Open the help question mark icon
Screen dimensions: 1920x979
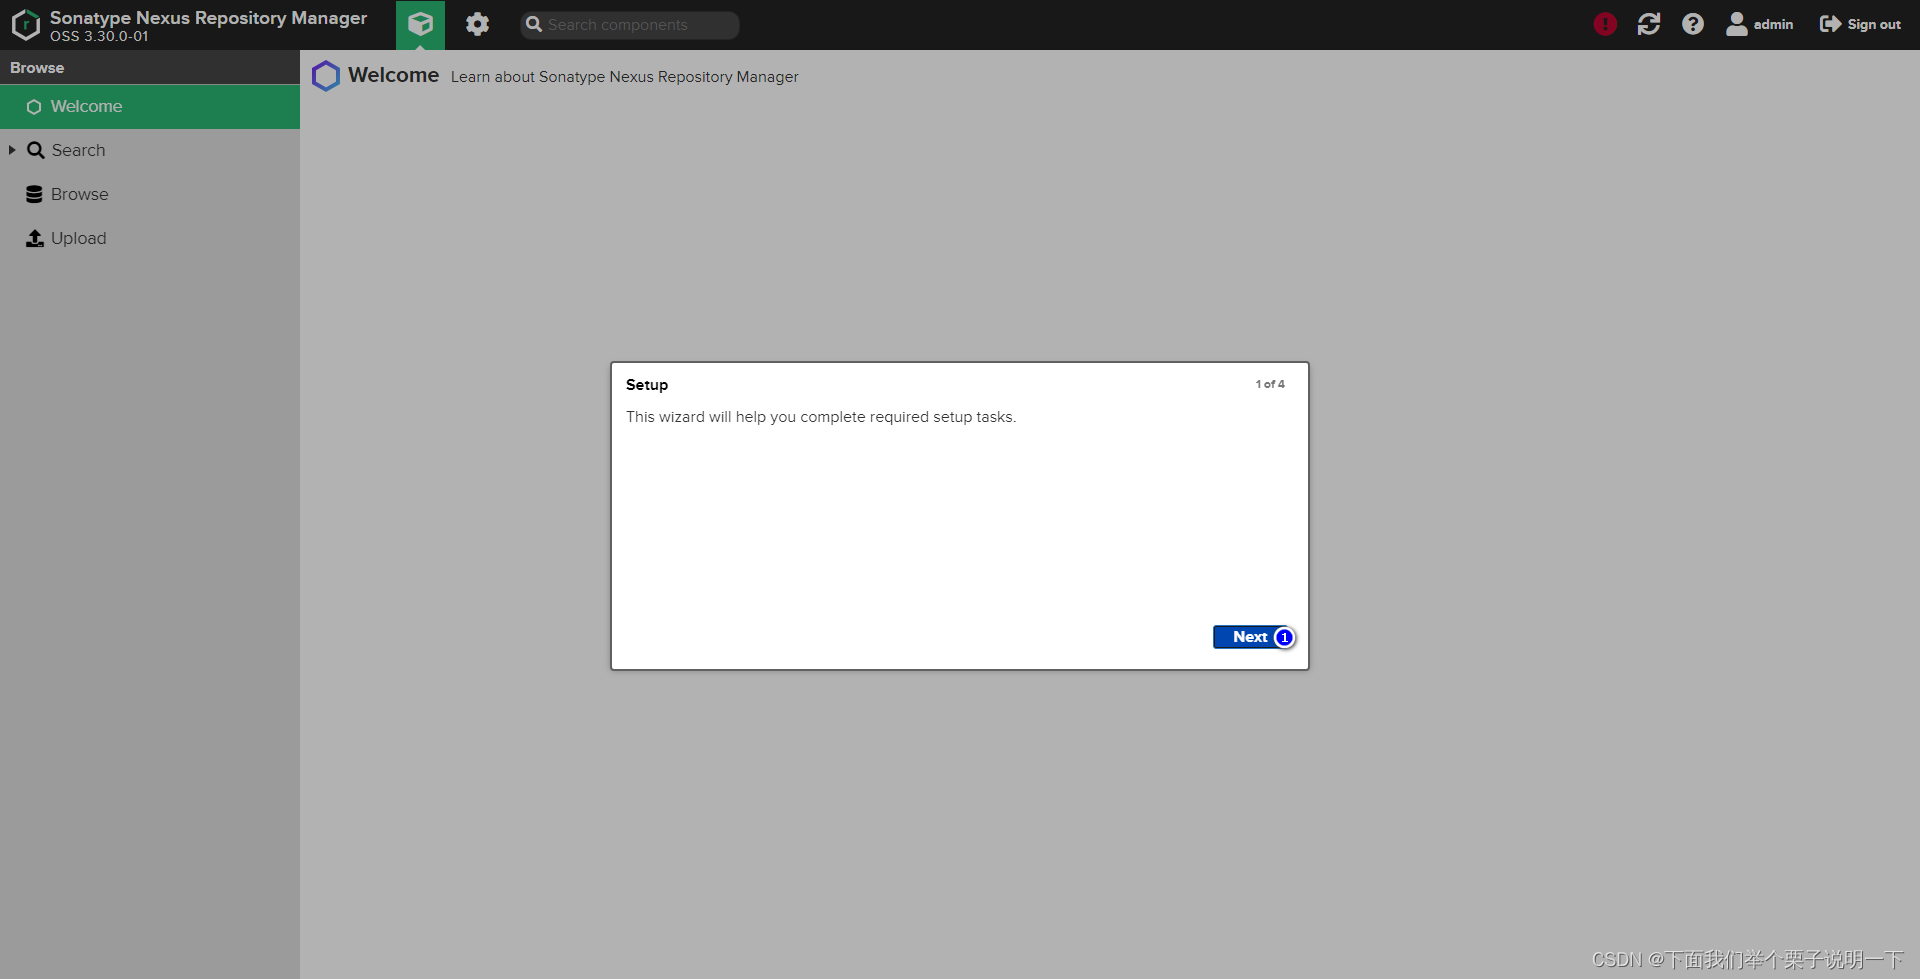pyautogui.click(x=1692, y=24)
